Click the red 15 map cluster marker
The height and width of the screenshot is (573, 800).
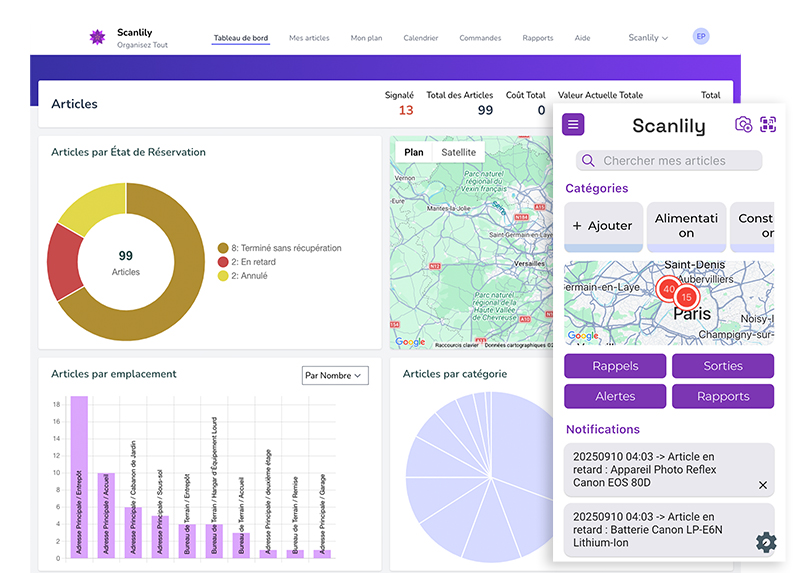tap(686, 297)
